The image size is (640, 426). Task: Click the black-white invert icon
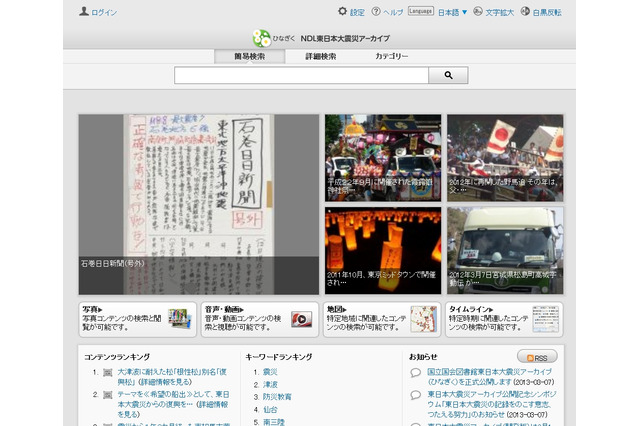pos(525,11)
